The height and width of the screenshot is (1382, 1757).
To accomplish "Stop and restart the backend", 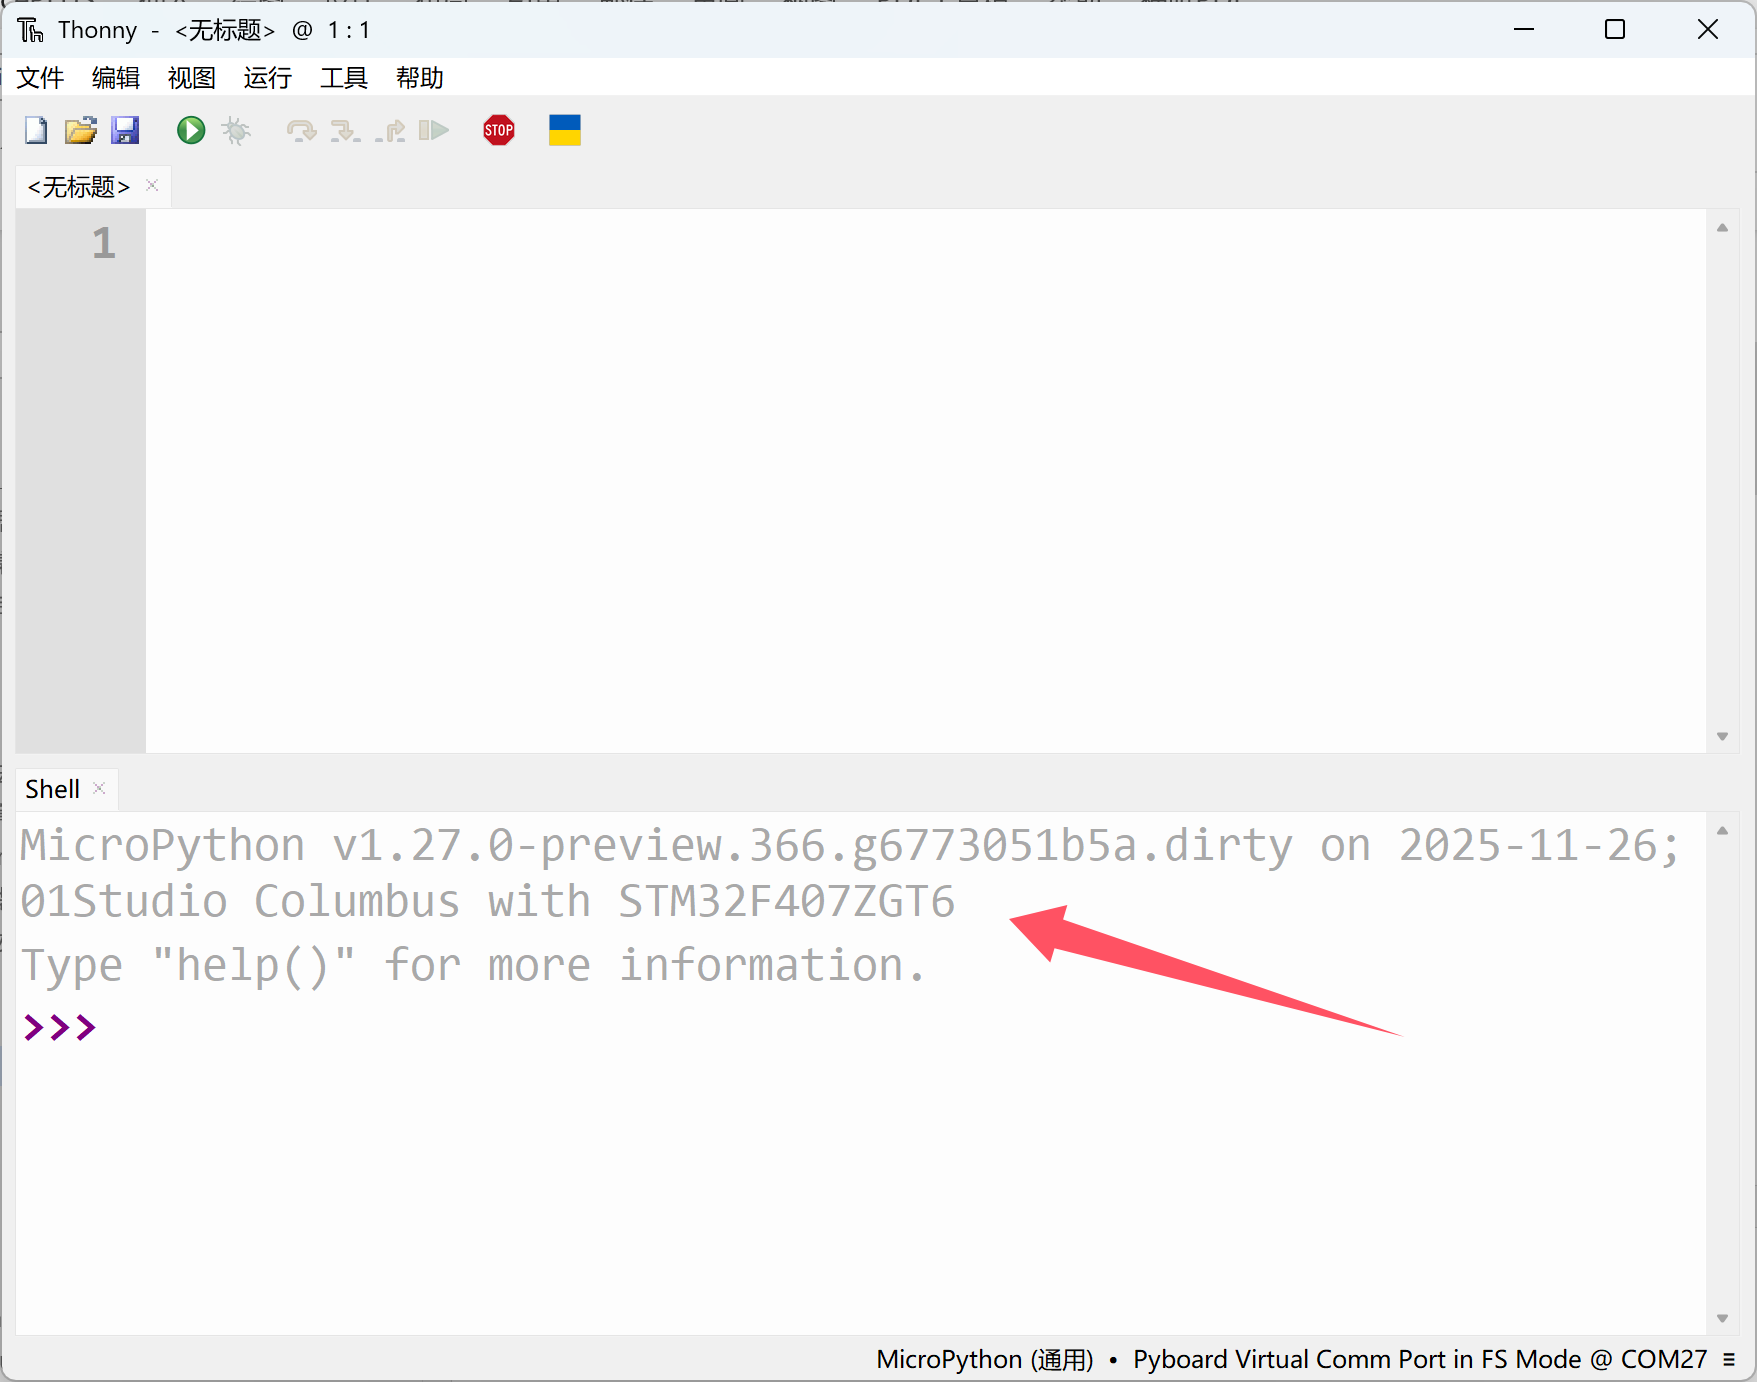I will (x=498, y=130).
